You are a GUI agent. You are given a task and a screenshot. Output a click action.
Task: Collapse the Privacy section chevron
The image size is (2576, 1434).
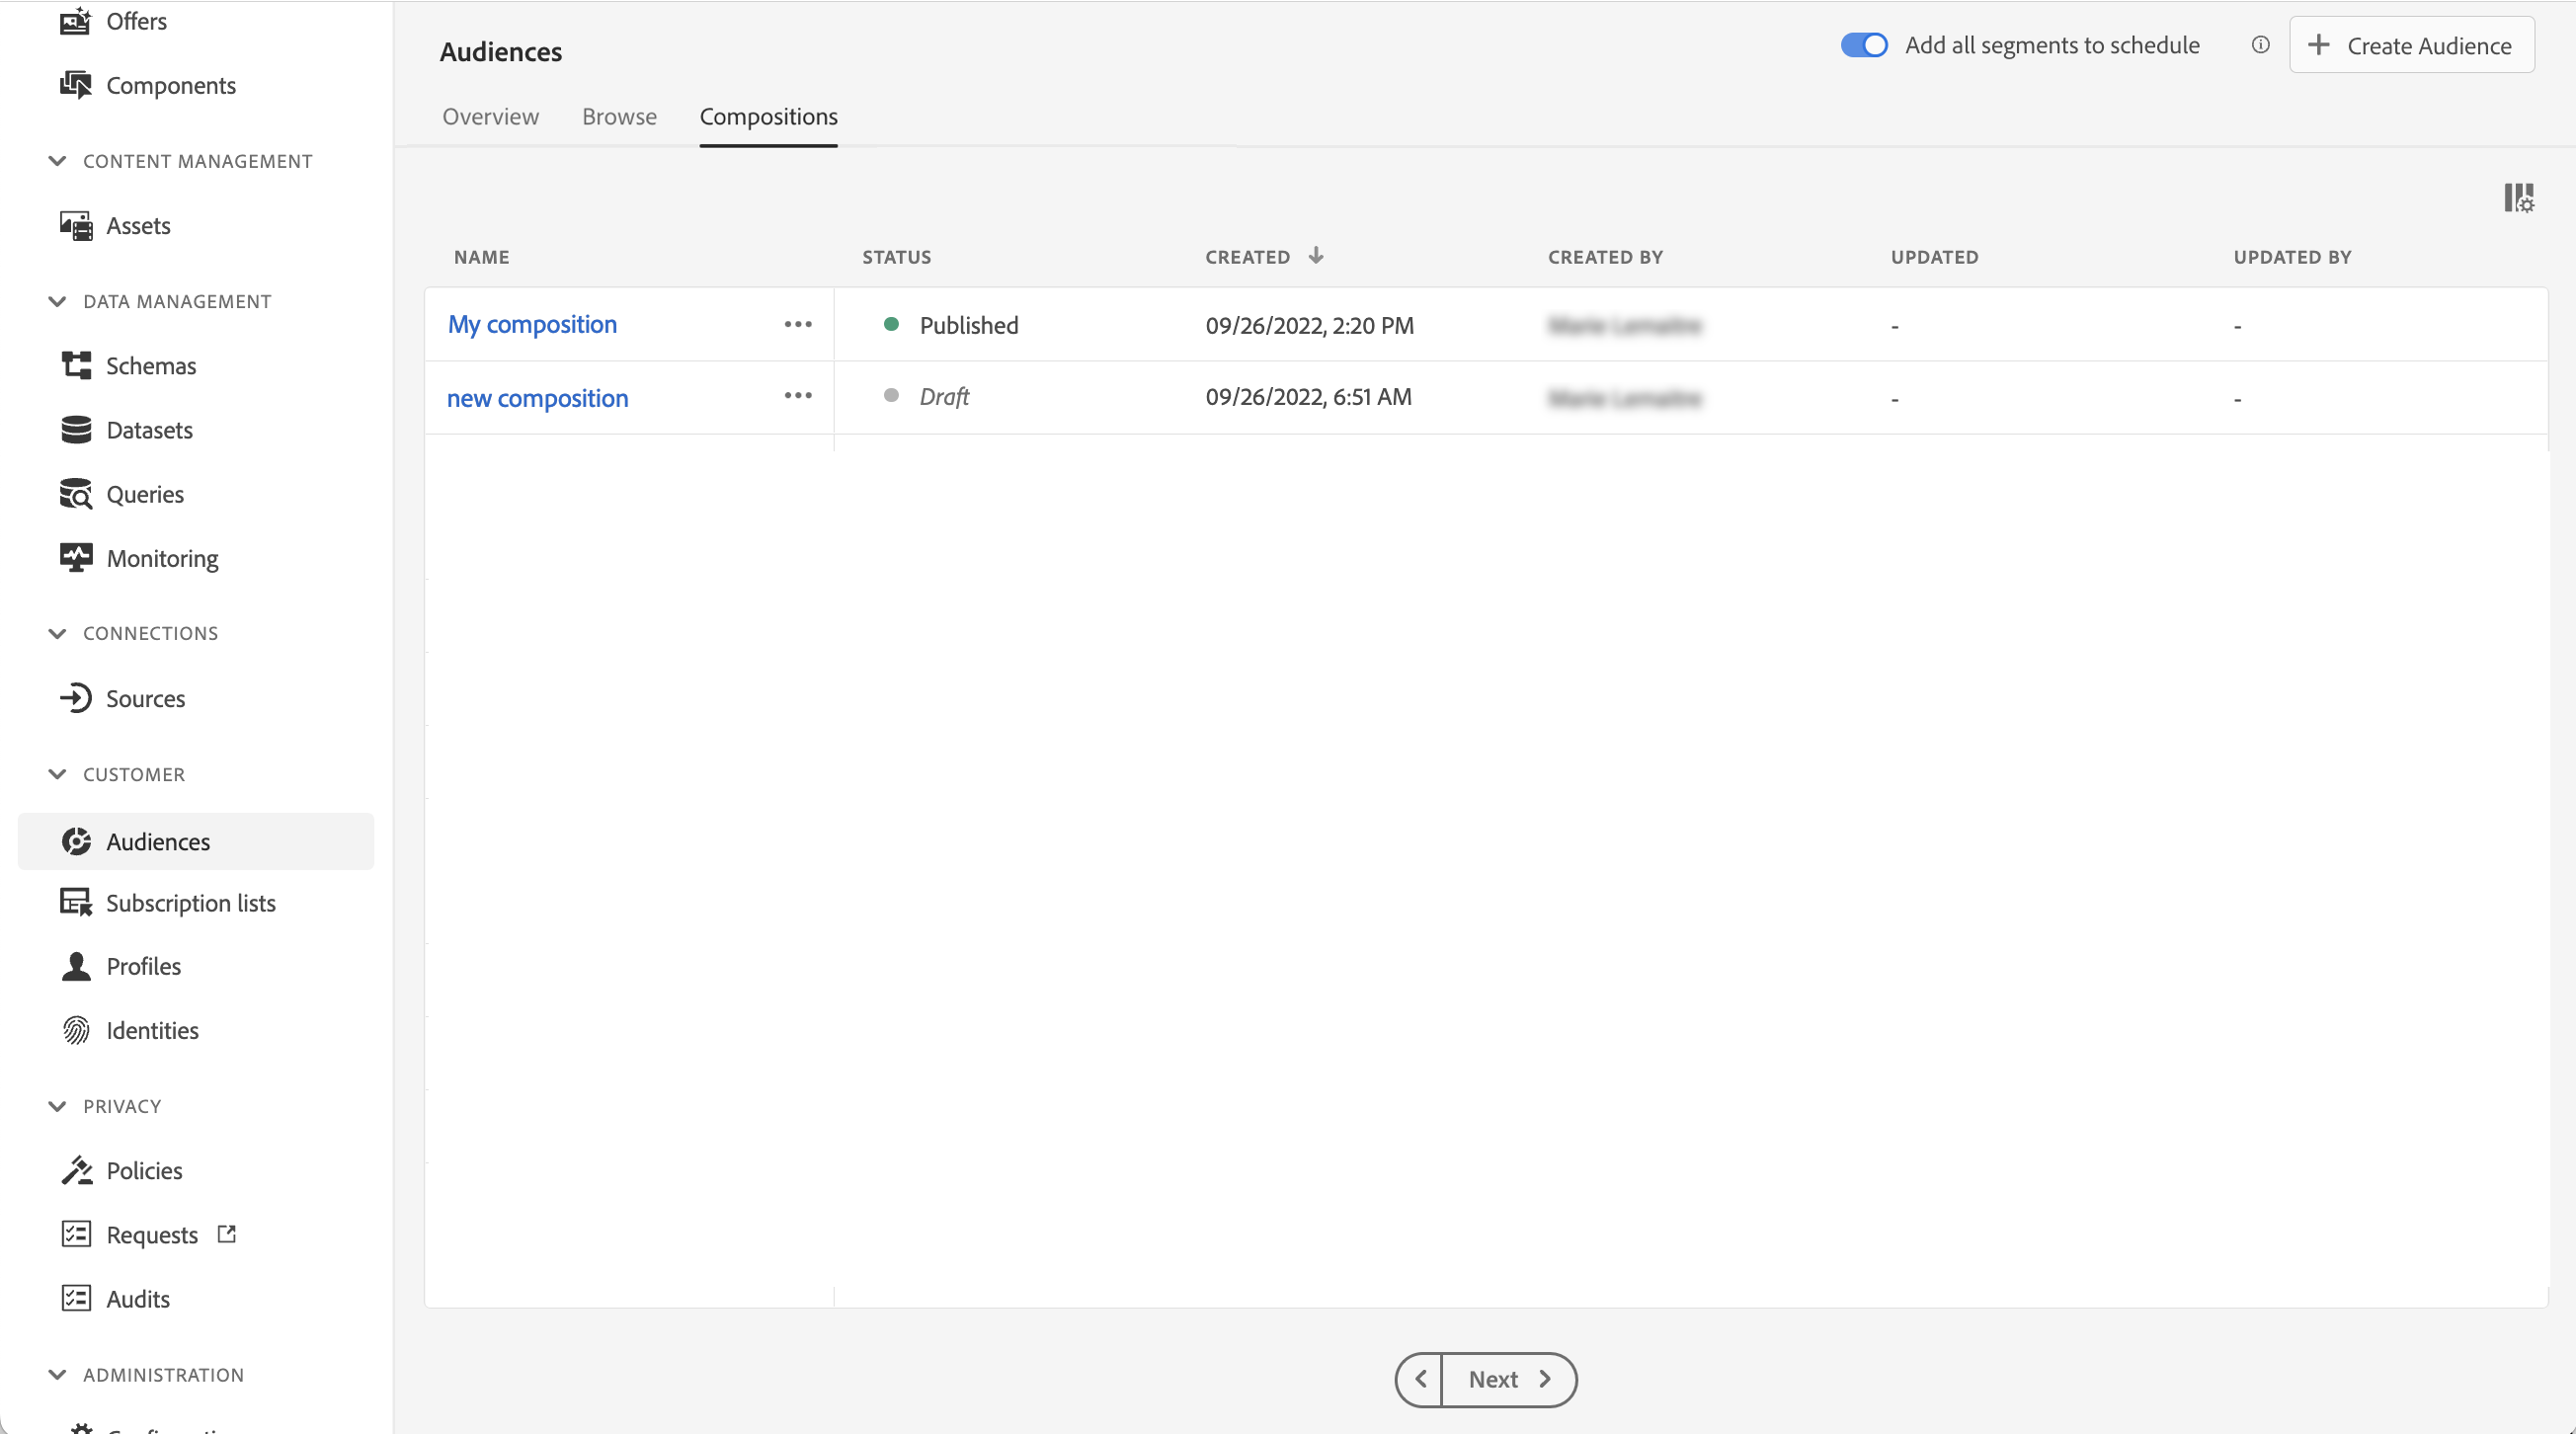click(57, 1106)
